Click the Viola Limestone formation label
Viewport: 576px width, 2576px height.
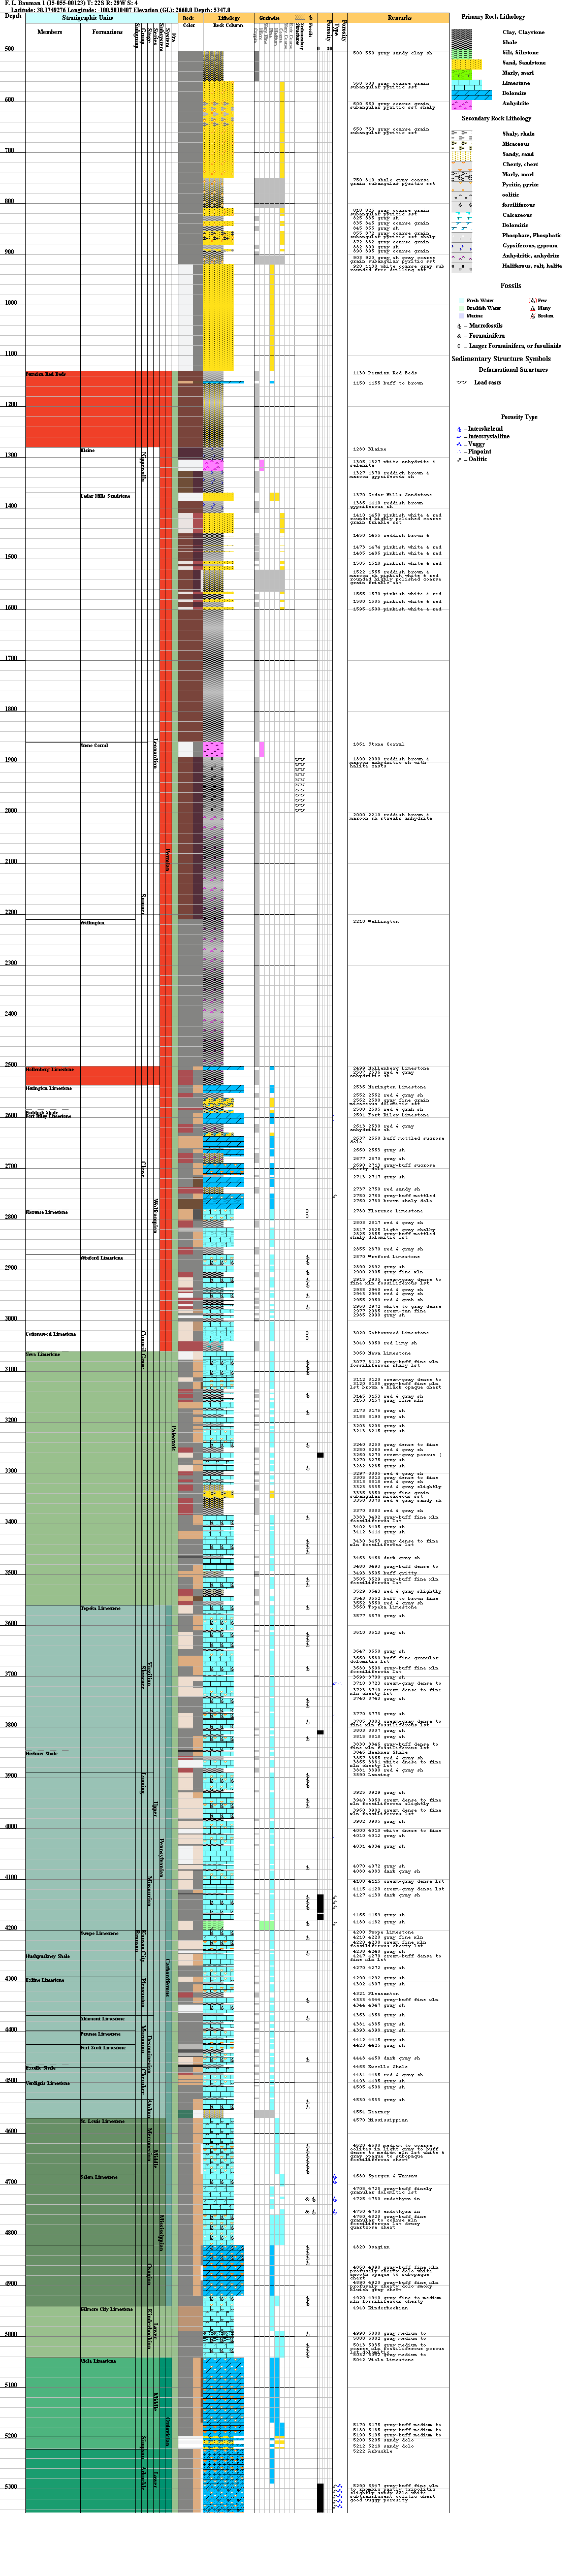tap(98, 2360)
